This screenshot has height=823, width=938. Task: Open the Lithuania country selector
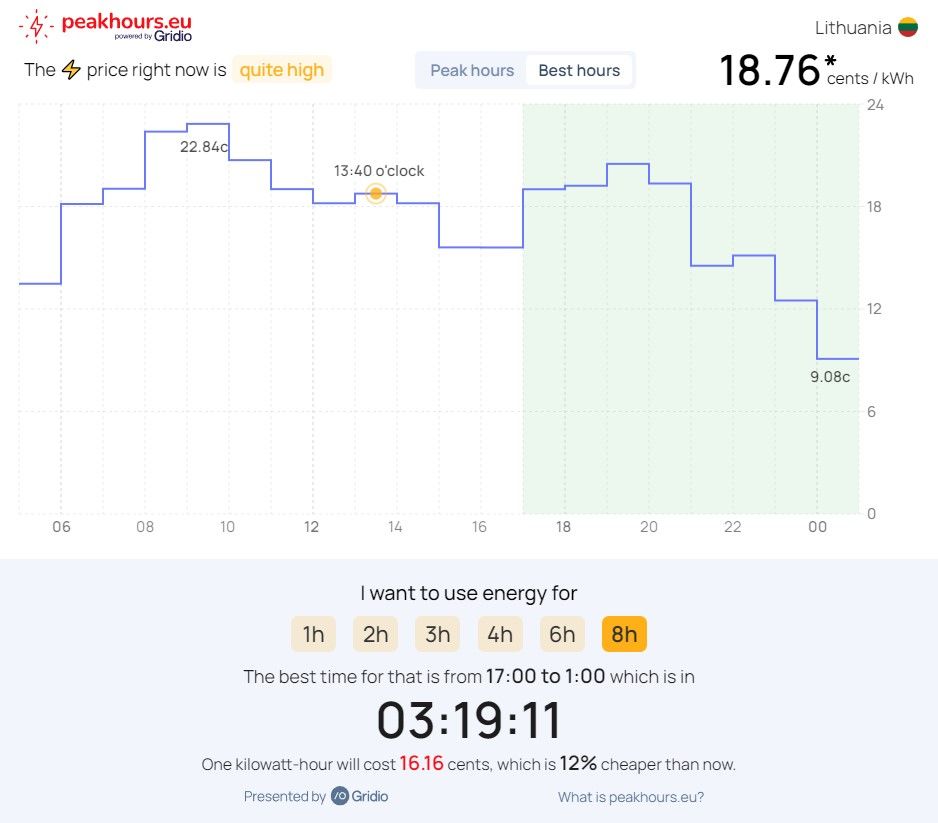click(865, 28)
